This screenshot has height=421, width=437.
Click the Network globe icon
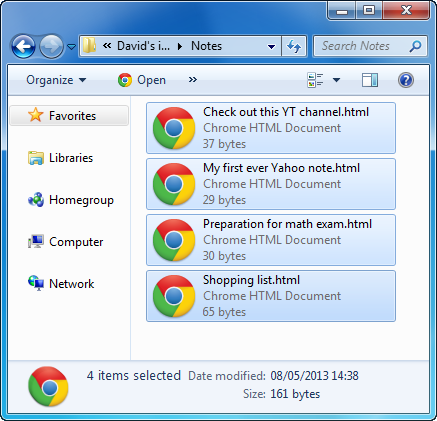point(36,283)
